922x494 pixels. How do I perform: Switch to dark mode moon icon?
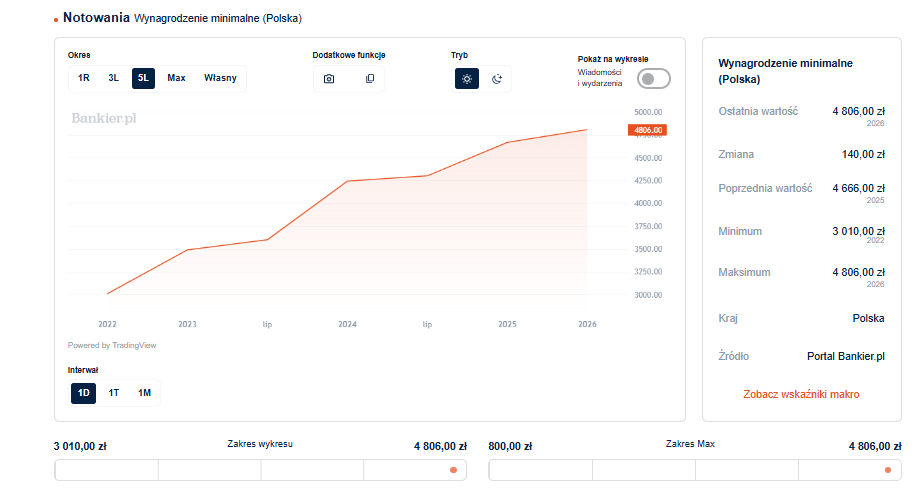click(x=497, y=79)
